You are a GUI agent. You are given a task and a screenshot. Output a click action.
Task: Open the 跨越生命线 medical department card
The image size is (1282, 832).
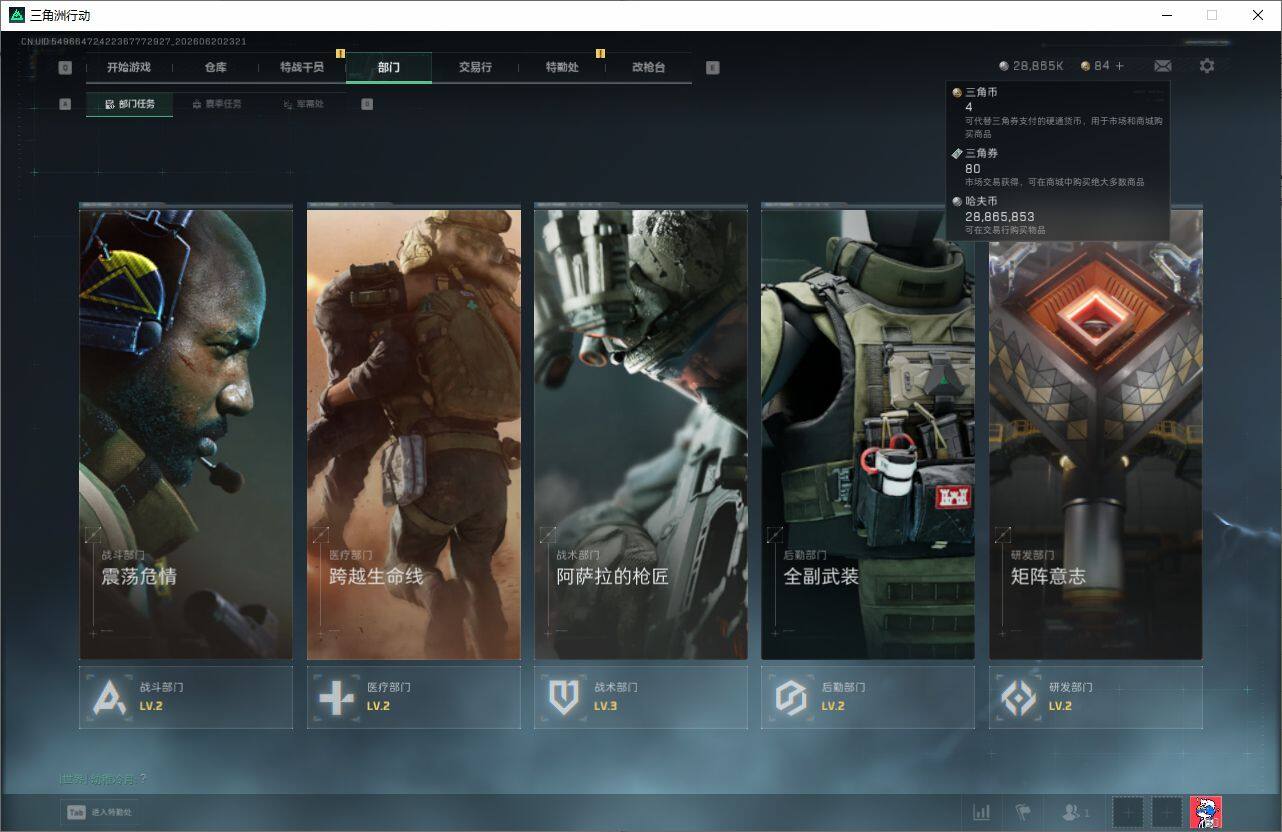point(414,432)
